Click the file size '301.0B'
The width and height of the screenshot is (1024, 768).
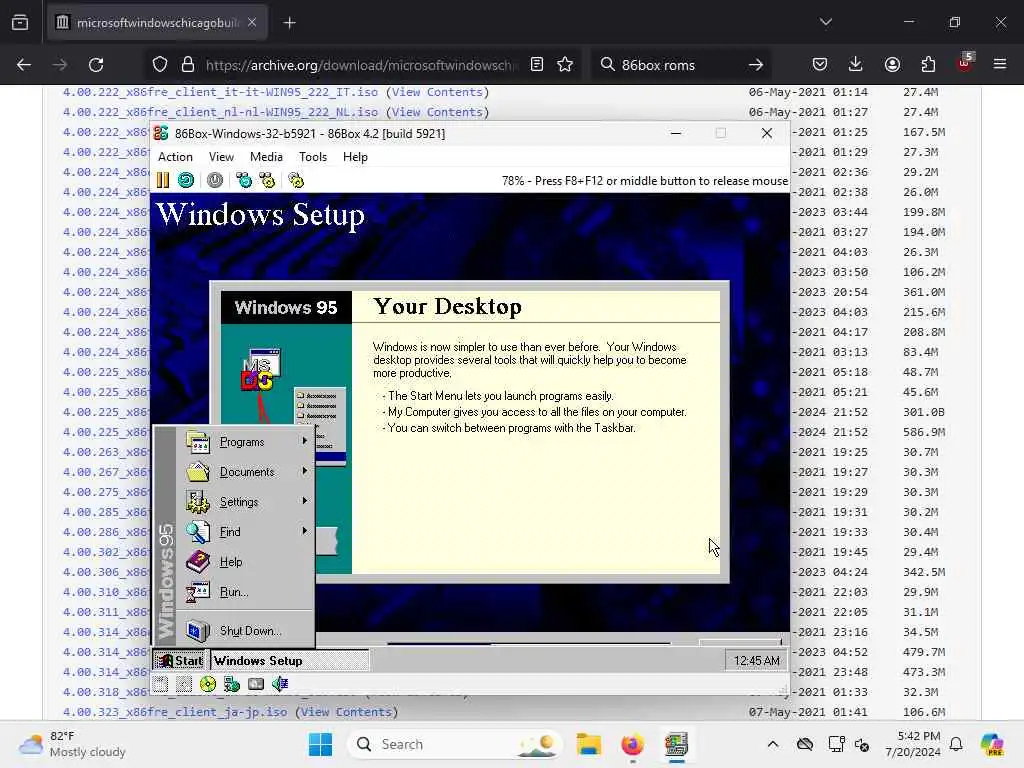[923, 412]
